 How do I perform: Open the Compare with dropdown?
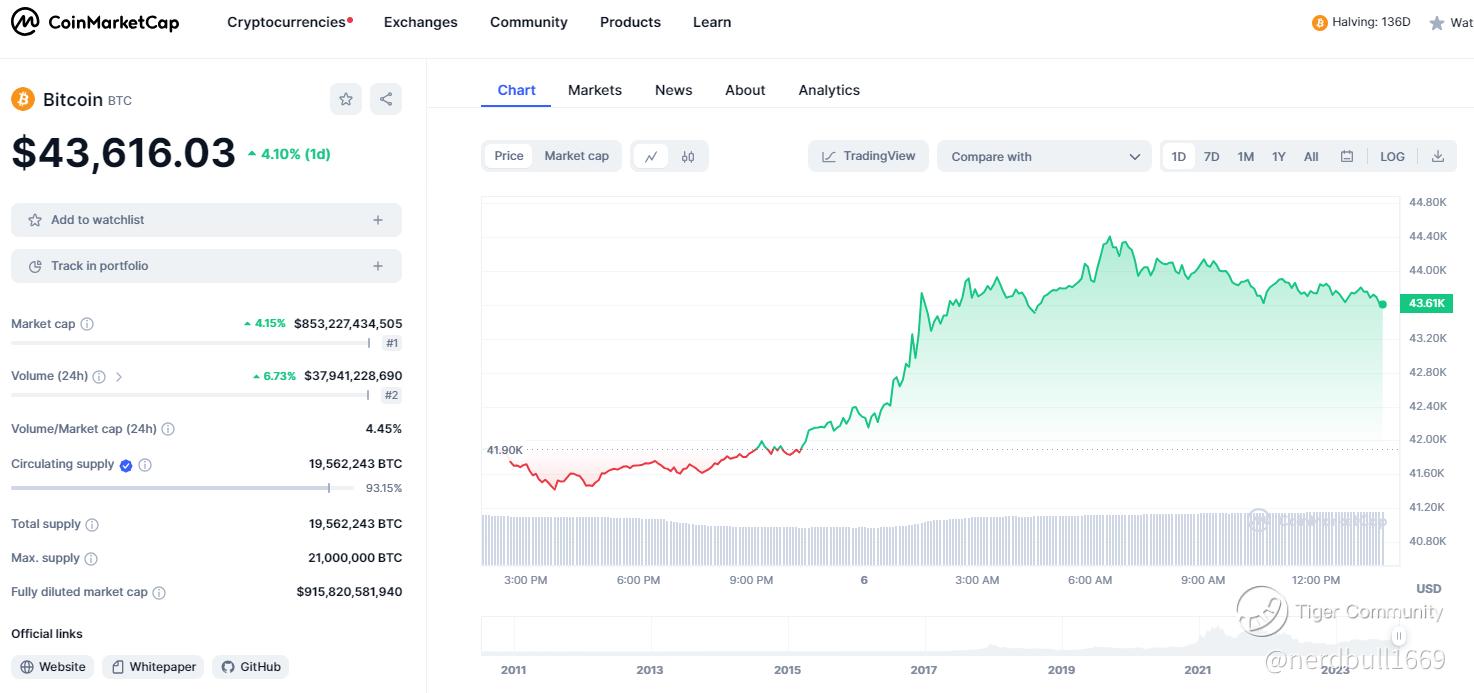click(x=1044, y=156)
